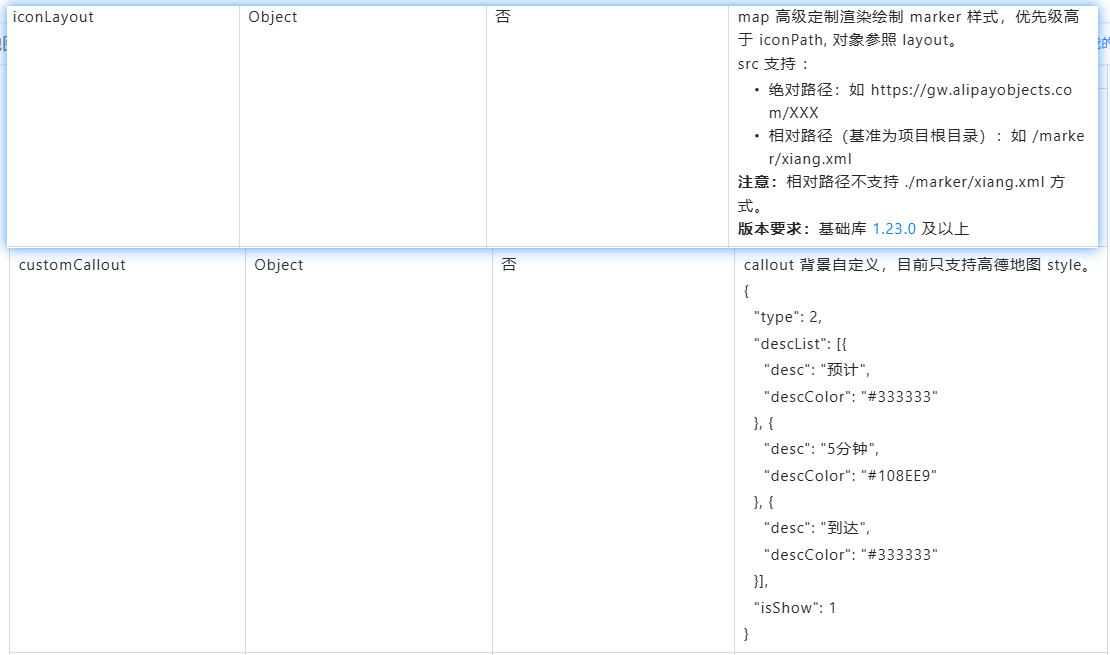Viewport: 1110px width, 655px height.
Task: Click the "desc": "预计" line
Action: (817, 370)
